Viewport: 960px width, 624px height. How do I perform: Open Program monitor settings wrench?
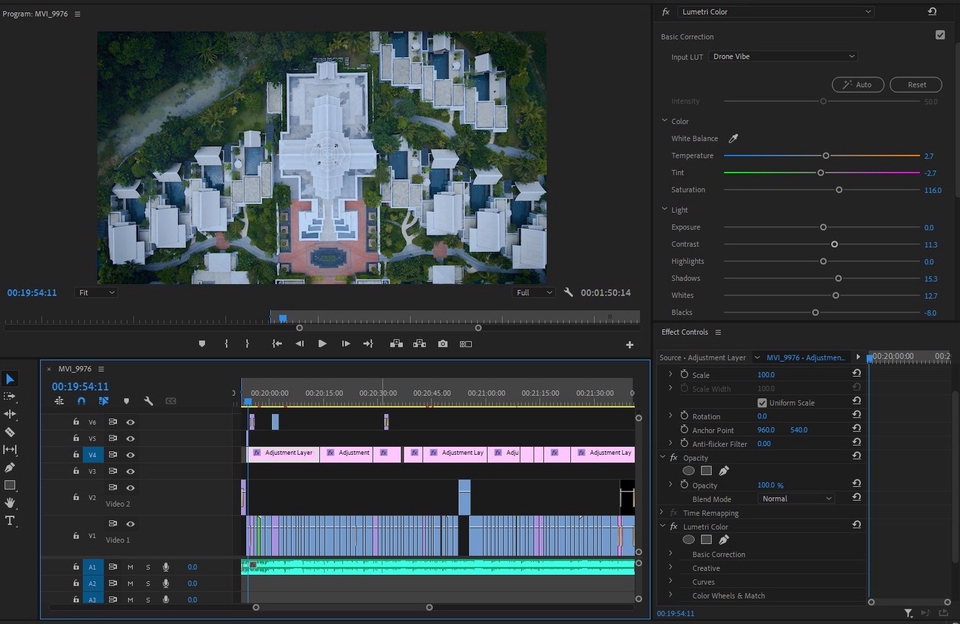pyautogui.click(x=568, y=293)
